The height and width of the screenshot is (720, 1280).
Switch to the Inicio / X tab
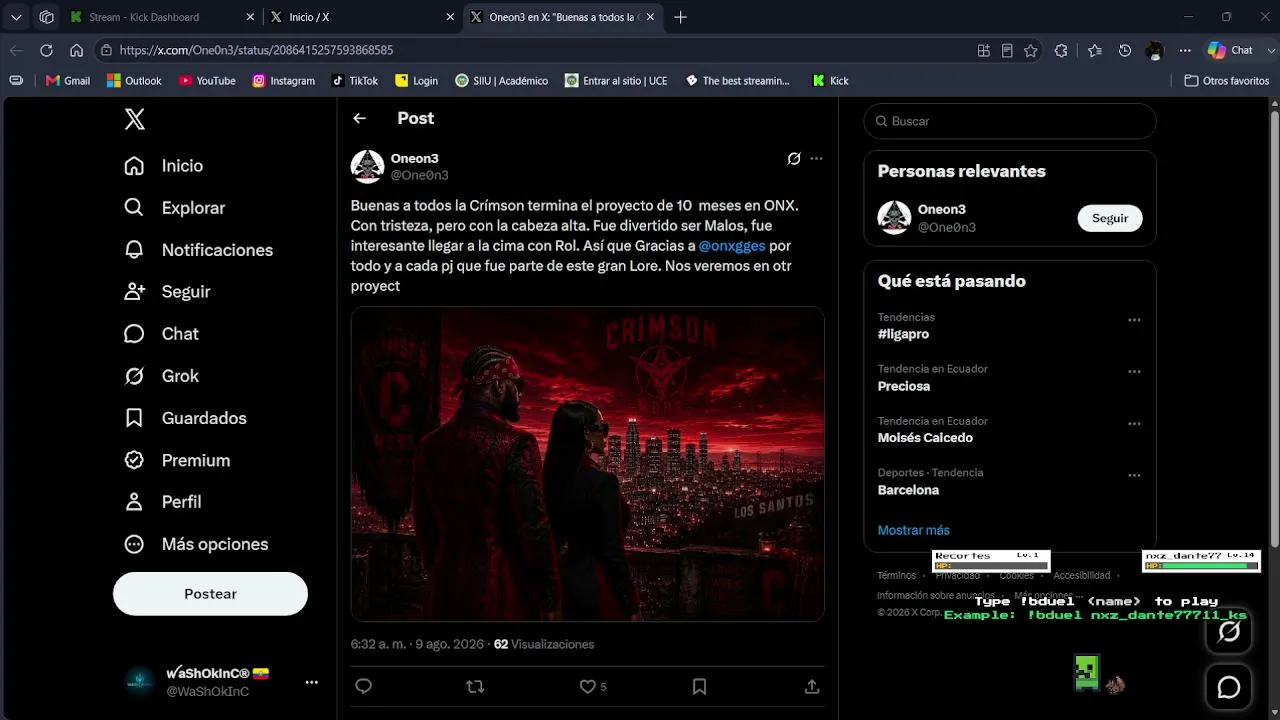[x=360, y=17]
